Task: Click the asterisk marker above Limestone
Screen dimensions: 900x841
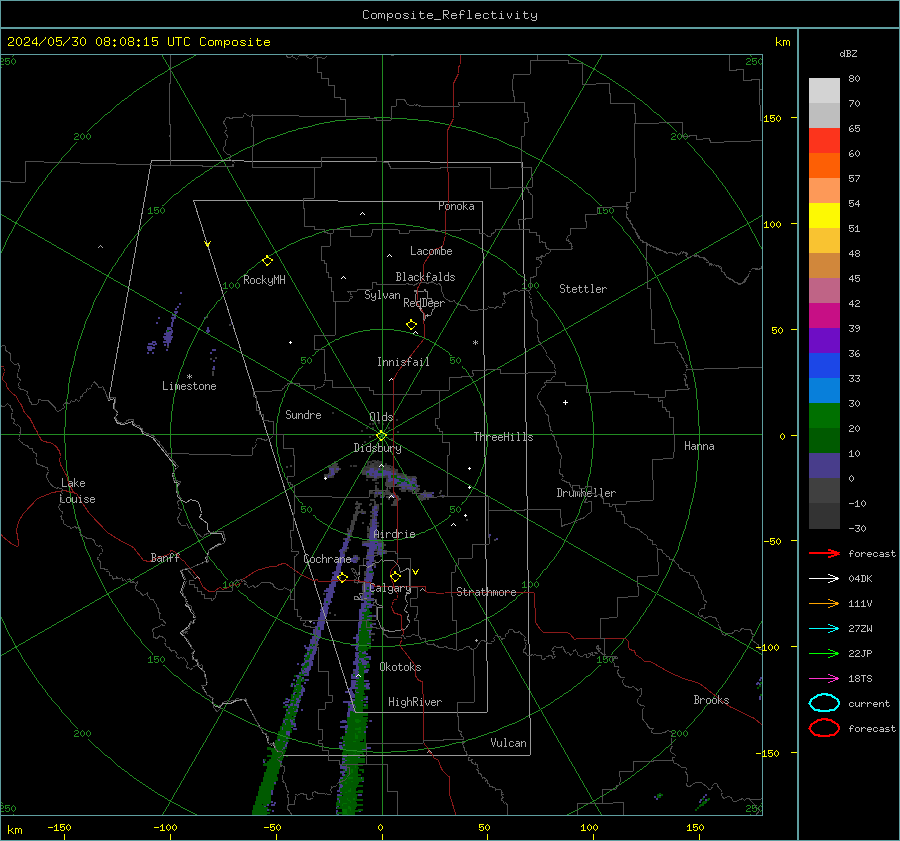Action: coord(189,377)
